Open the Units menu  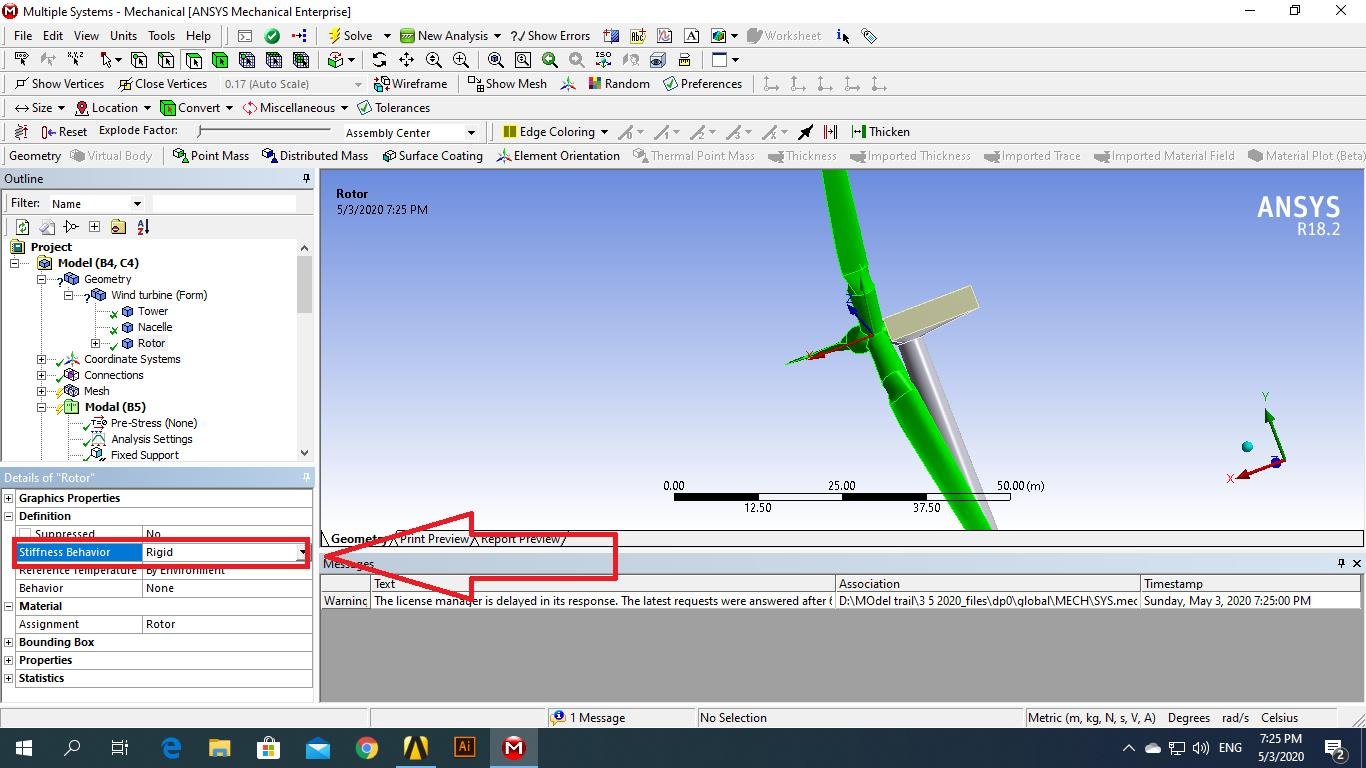click(x=123, y=36)
